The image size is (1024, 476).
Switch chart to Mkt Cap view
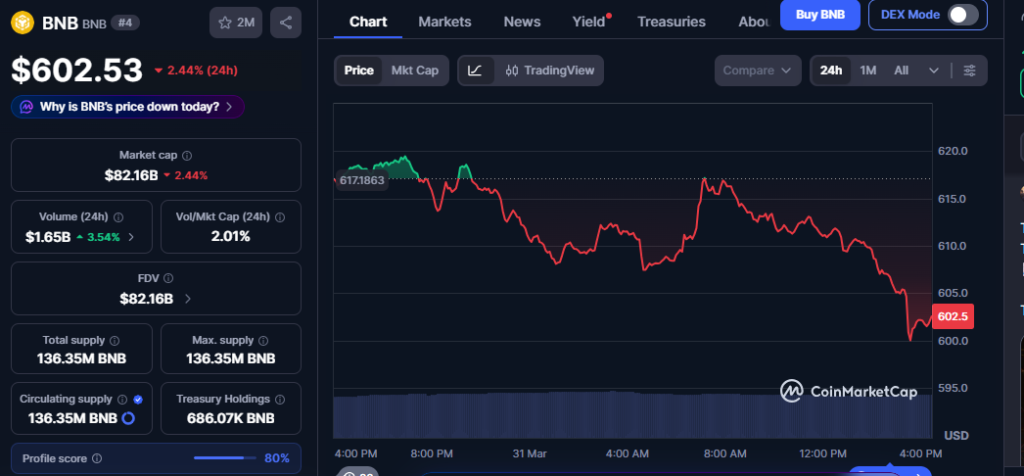coord(414,70)
